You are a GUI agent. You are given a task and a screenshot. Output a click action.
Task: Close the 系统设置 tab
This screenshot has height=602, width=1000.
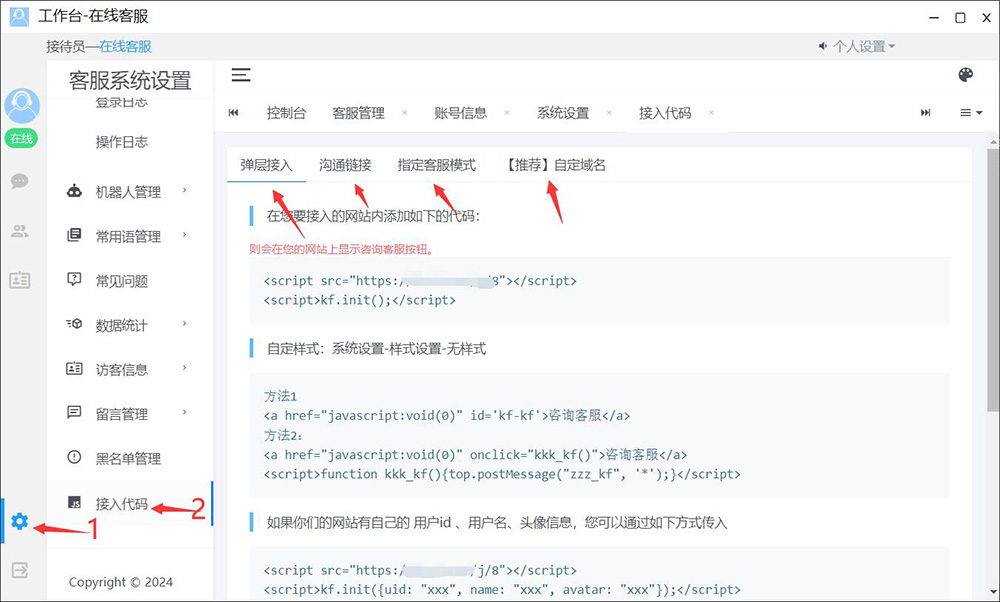[609, 113]
